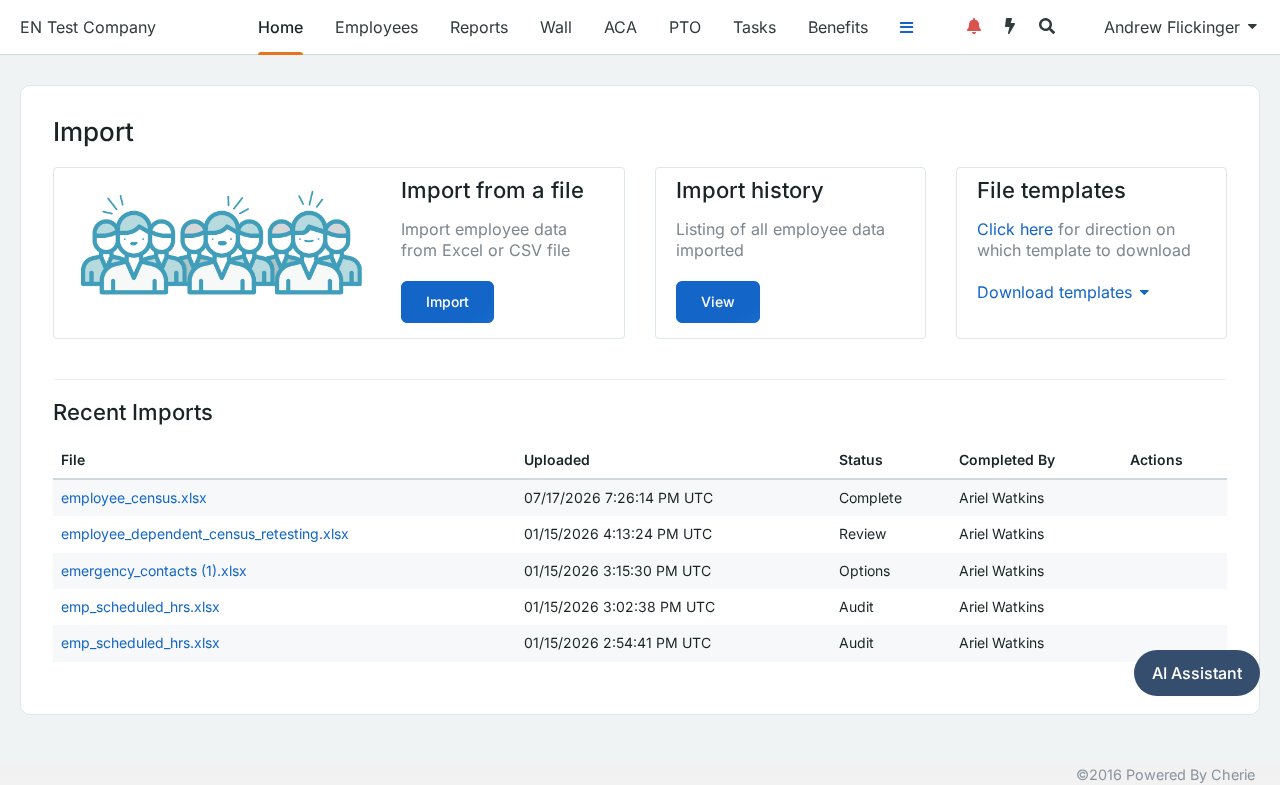Viewport: 1280px width, 785px height.
Task: Open the Benefits tab
Action: tap(838, 27)
